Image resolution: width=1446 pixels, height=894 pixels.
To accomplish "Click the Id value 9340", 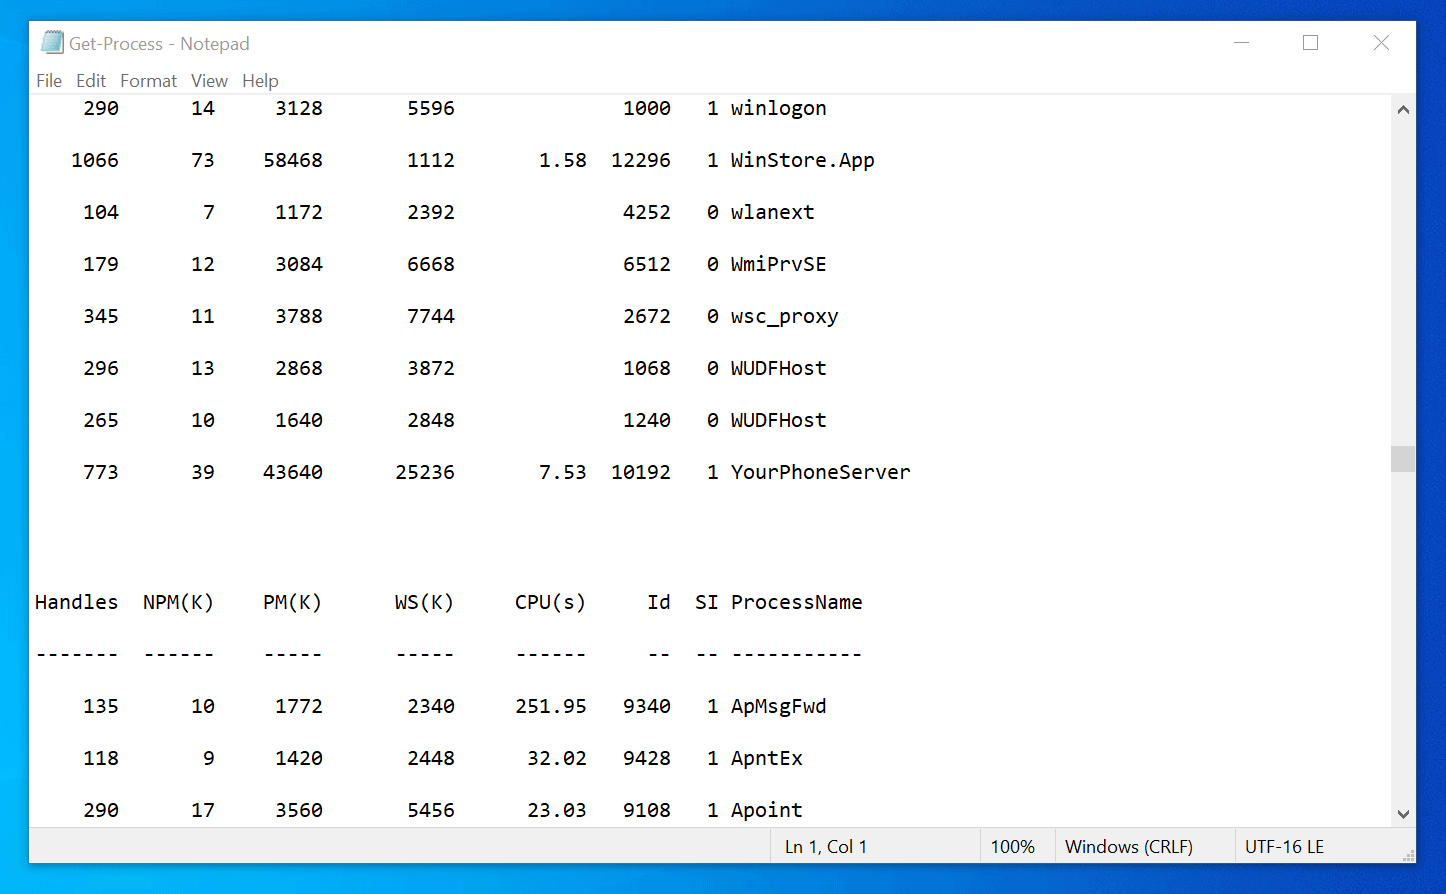I will coord(647,706).
